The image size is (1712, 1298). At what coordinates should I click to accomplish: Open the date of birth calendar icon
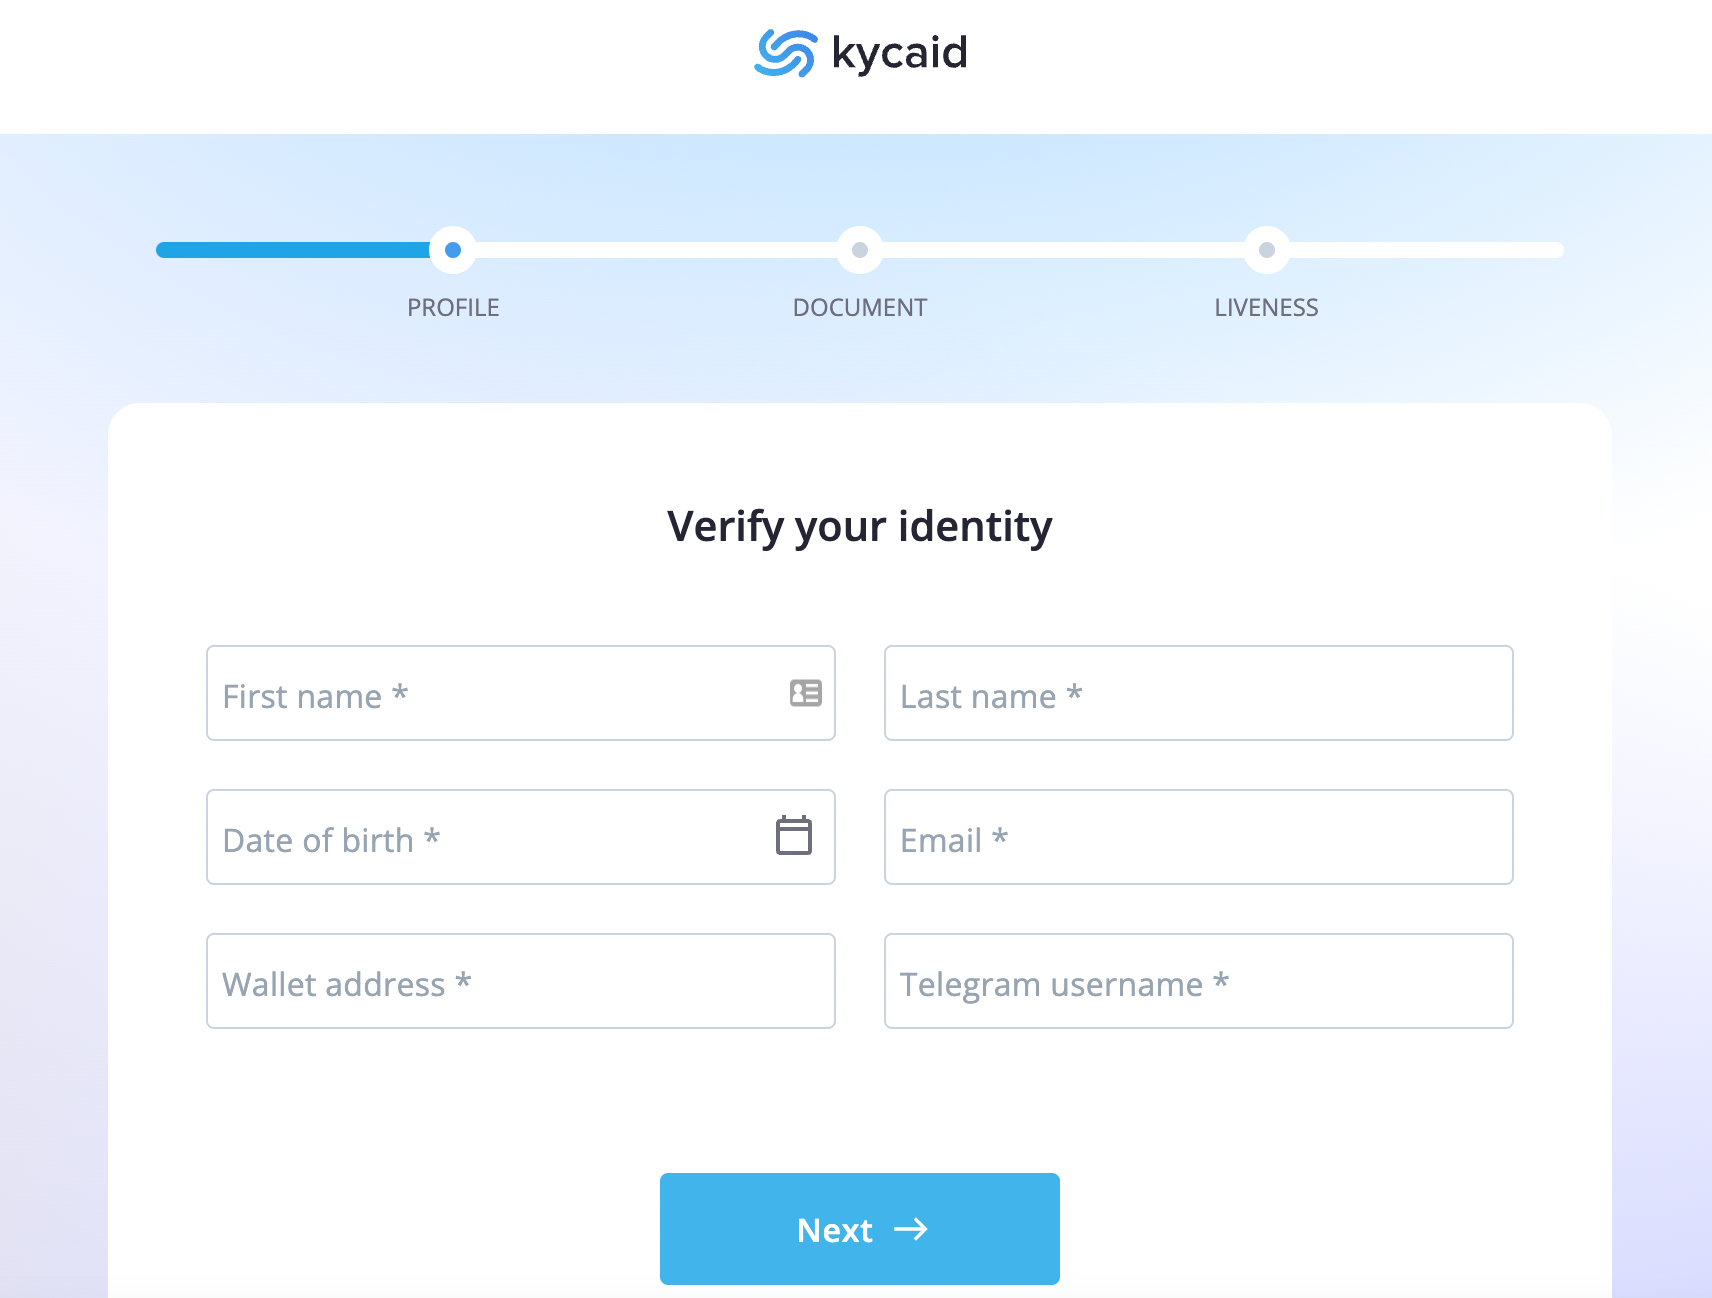(794, 836)
